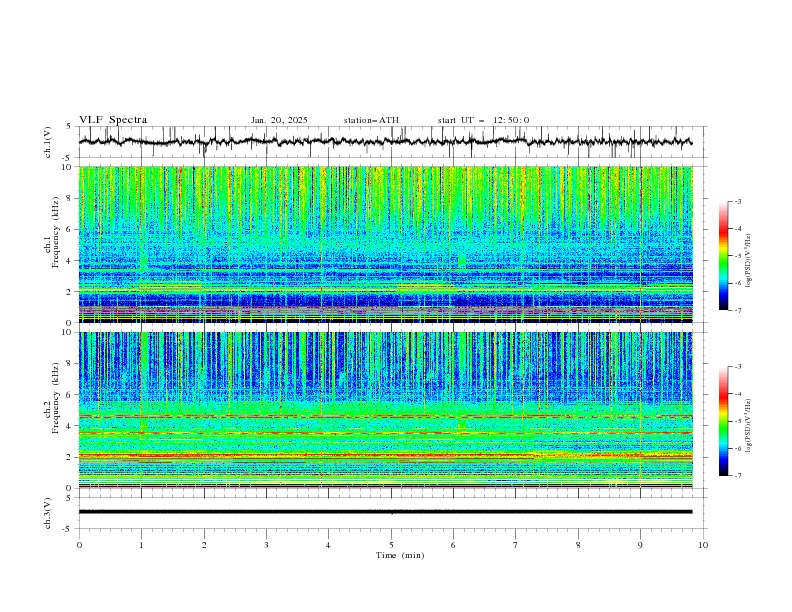792x612 pixels.
Task: Click time axis tick label 5
Action: tap(391, 545)
